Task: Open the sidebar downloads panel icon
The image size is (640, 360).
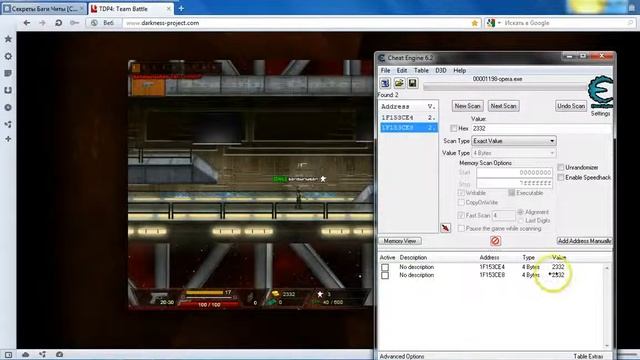Action: point(8,90)
